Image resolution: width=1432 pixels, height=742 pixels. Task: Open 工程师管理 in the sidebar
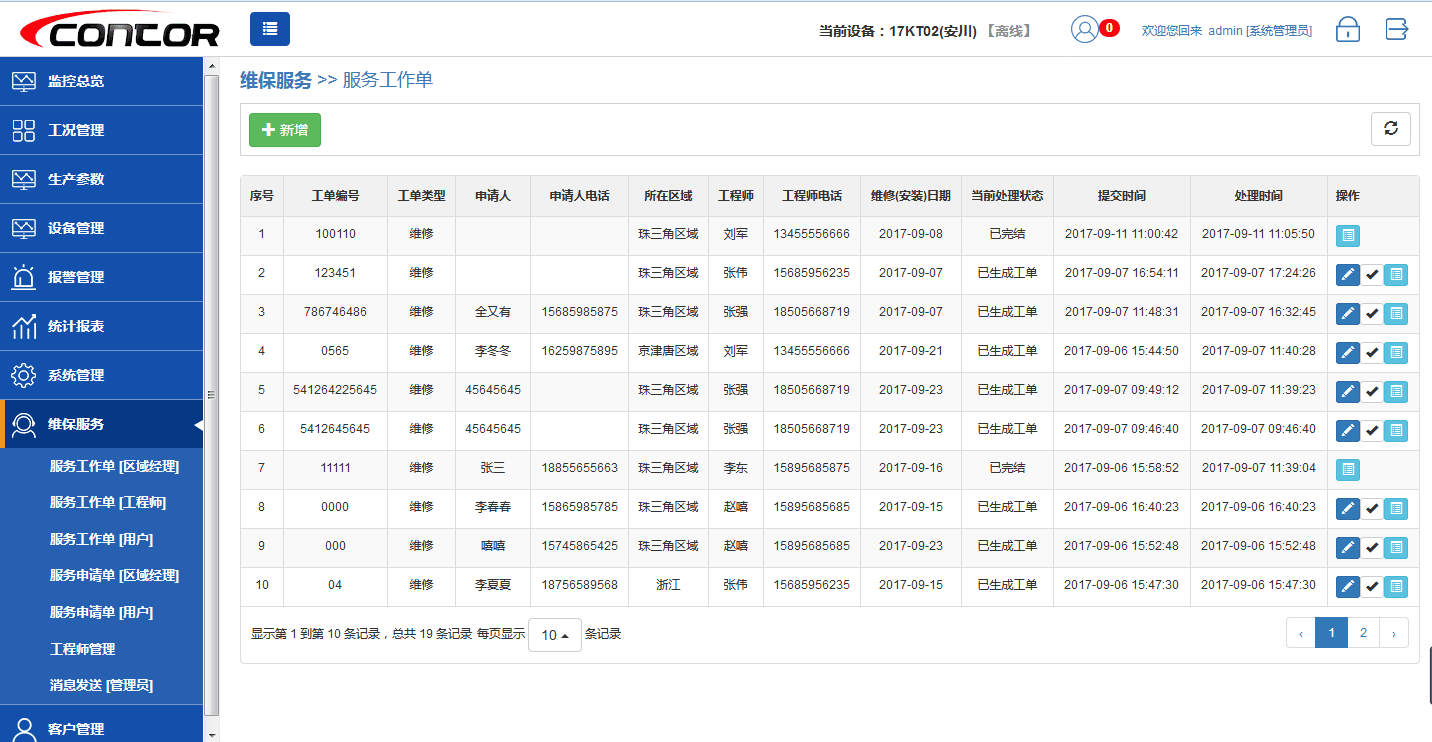[83, 649]
